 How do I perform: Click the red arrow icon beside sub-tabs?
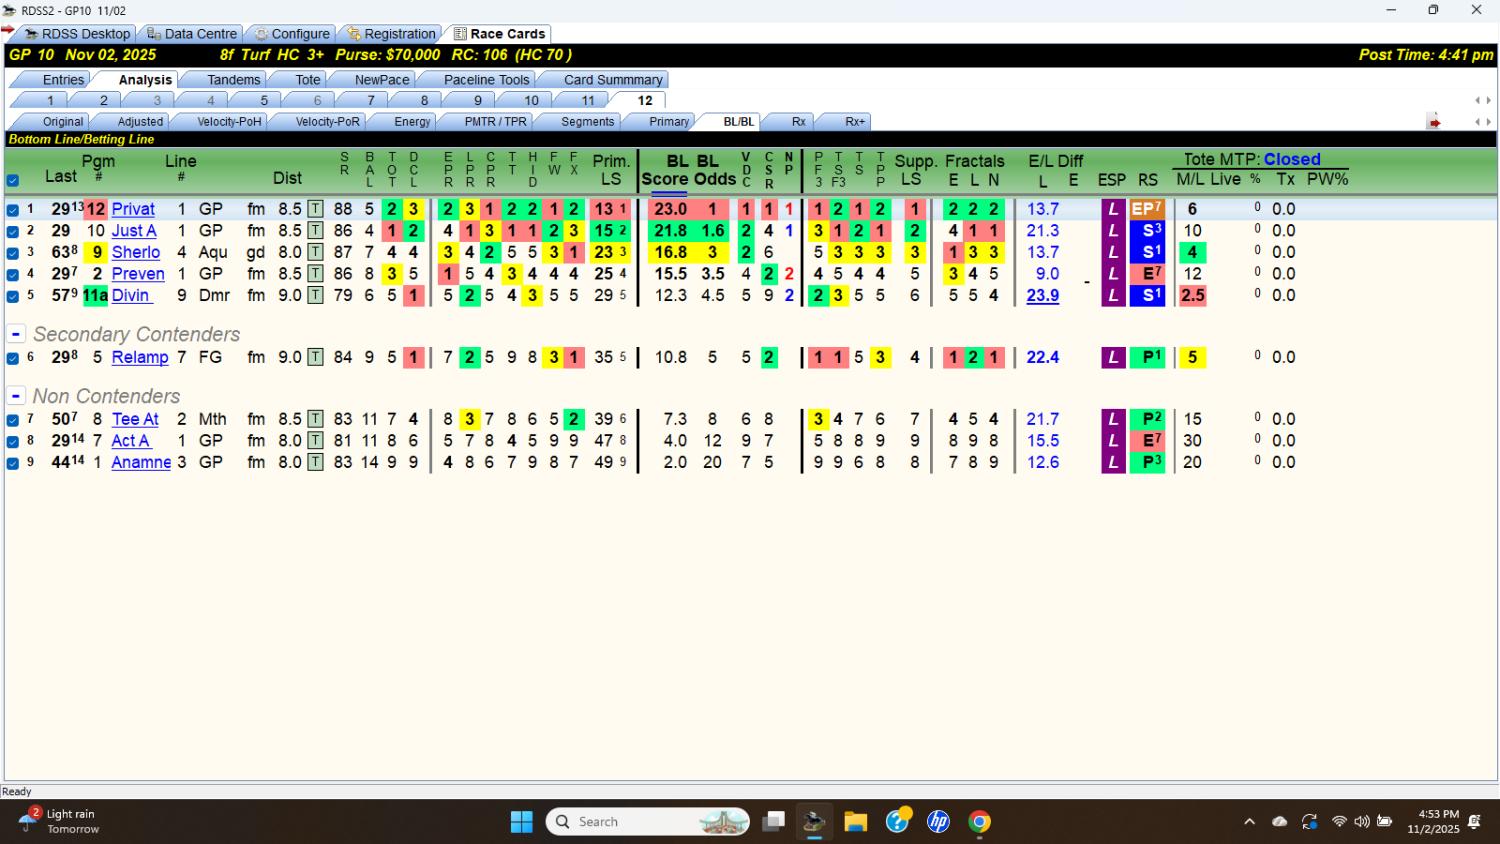point(1434,122)
